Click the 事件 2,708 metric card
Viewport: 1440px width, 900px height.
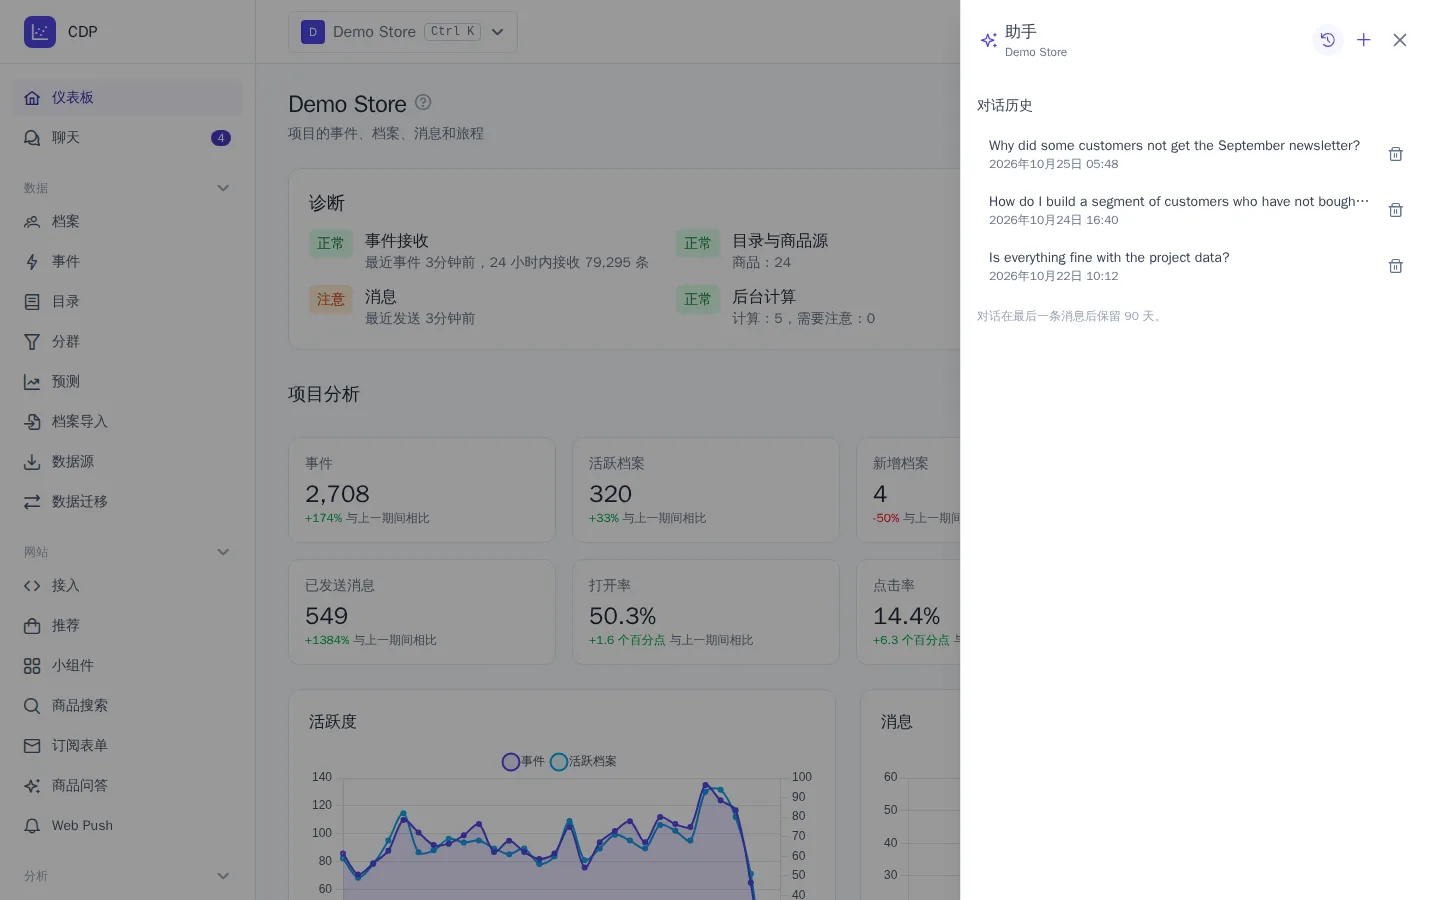(422, 490)
